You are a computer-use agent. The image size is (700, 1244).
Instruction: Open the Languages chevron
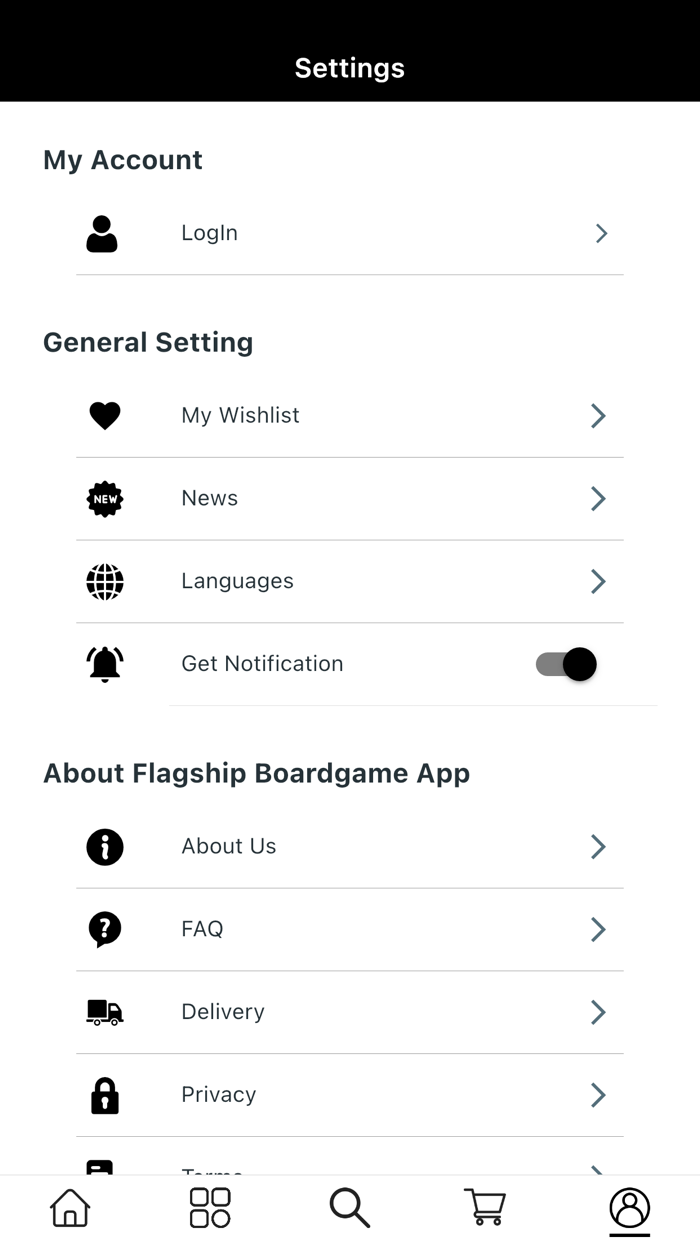point(597,581)
